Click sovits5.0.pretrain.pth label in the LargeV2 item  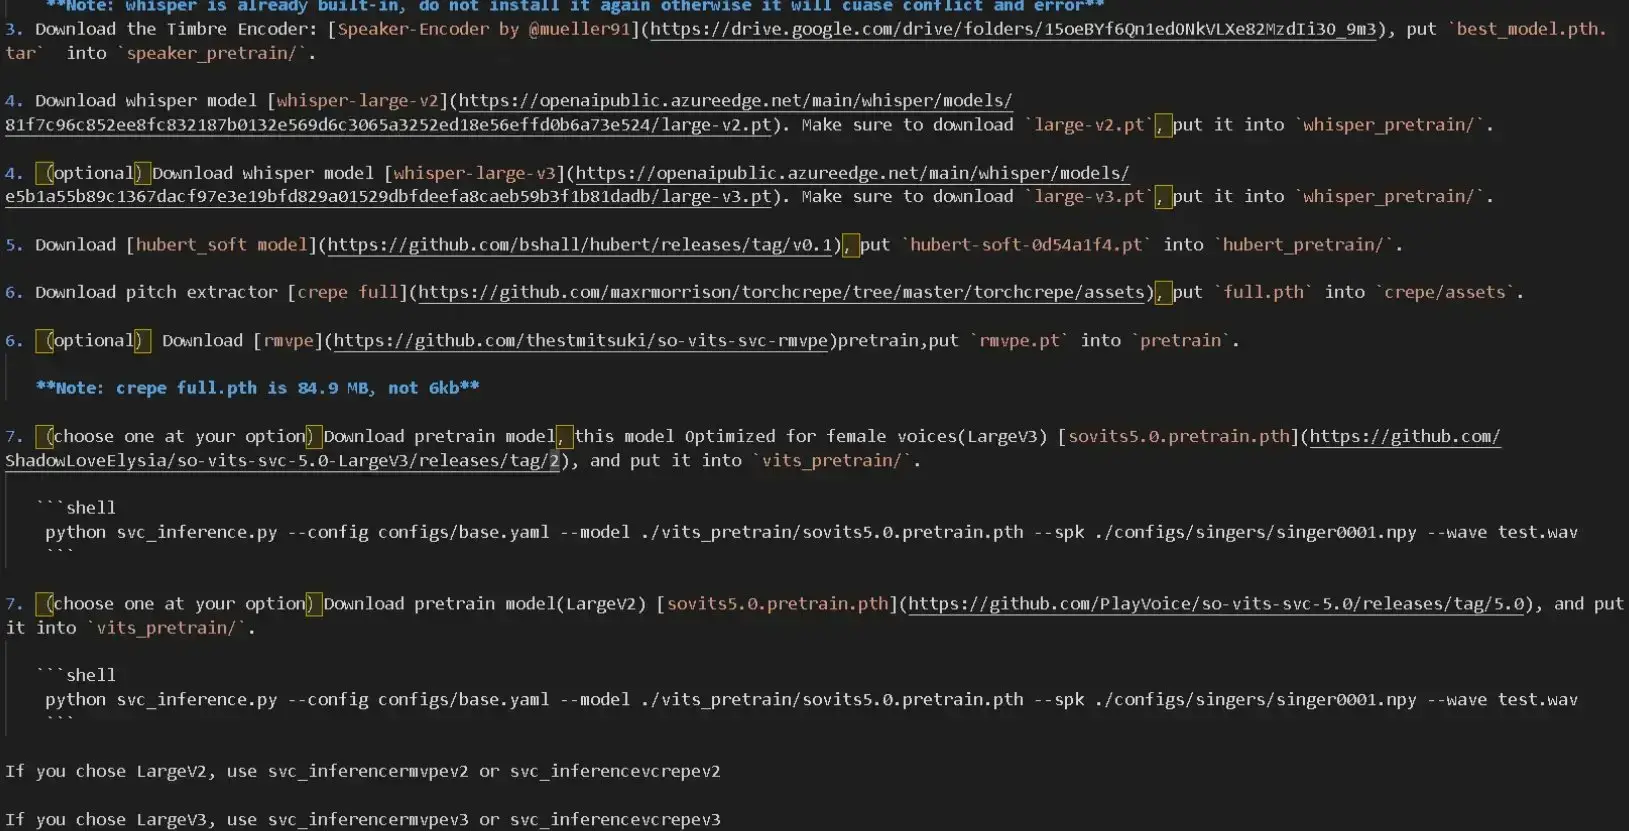tap(777, 604)
